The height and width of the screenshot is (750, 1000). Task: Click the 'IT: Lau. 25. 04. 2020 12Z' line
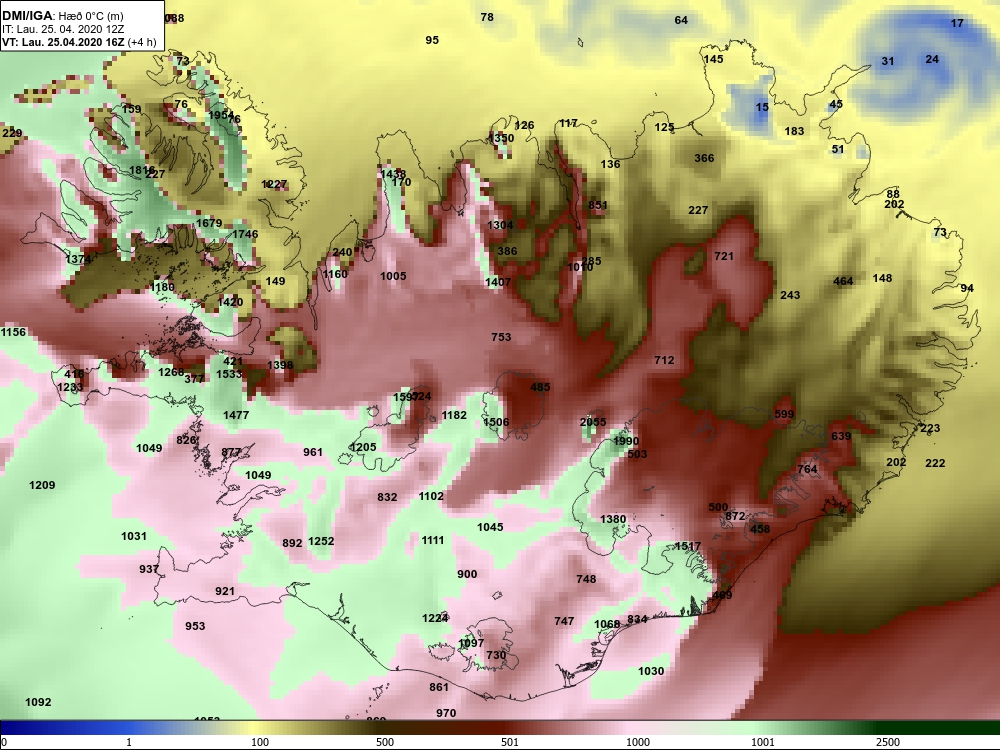coord(61,29)
